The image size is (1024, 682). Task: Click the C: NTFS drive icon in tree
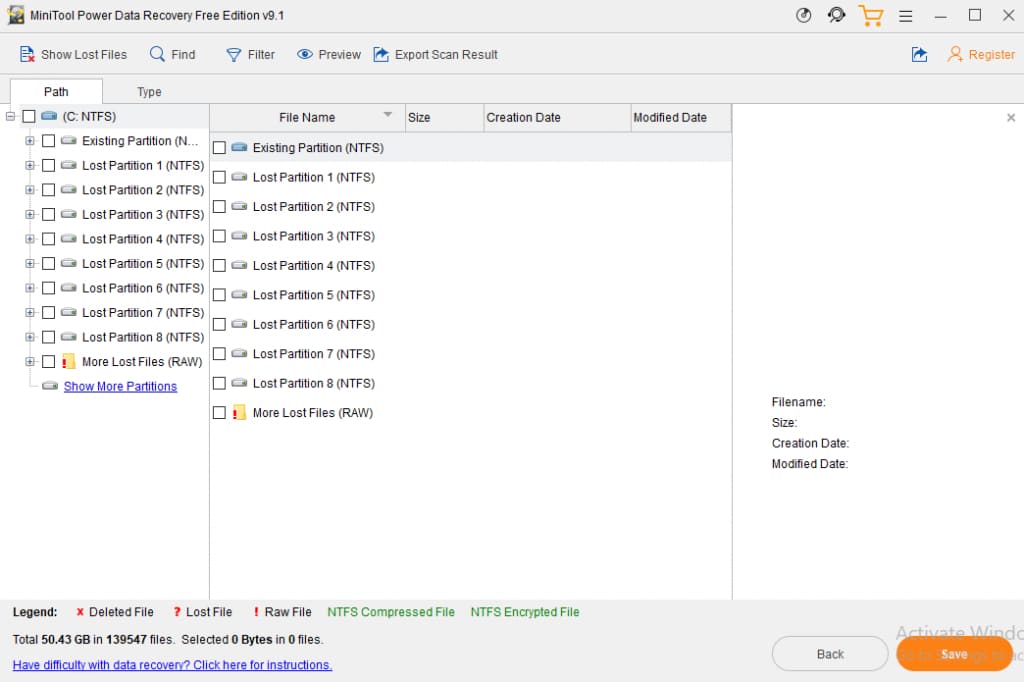tap(49, 116)
